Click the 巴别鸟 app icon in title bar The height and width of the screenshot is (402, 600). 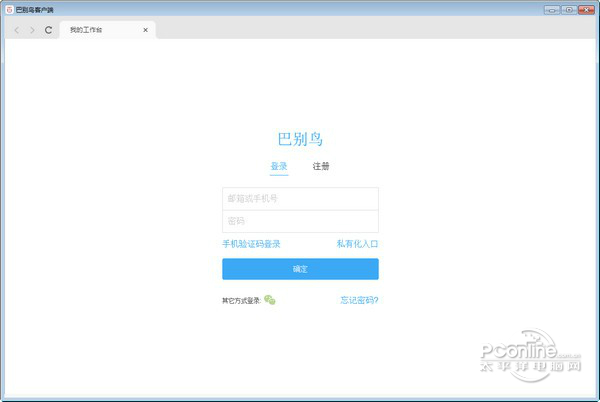10,10
